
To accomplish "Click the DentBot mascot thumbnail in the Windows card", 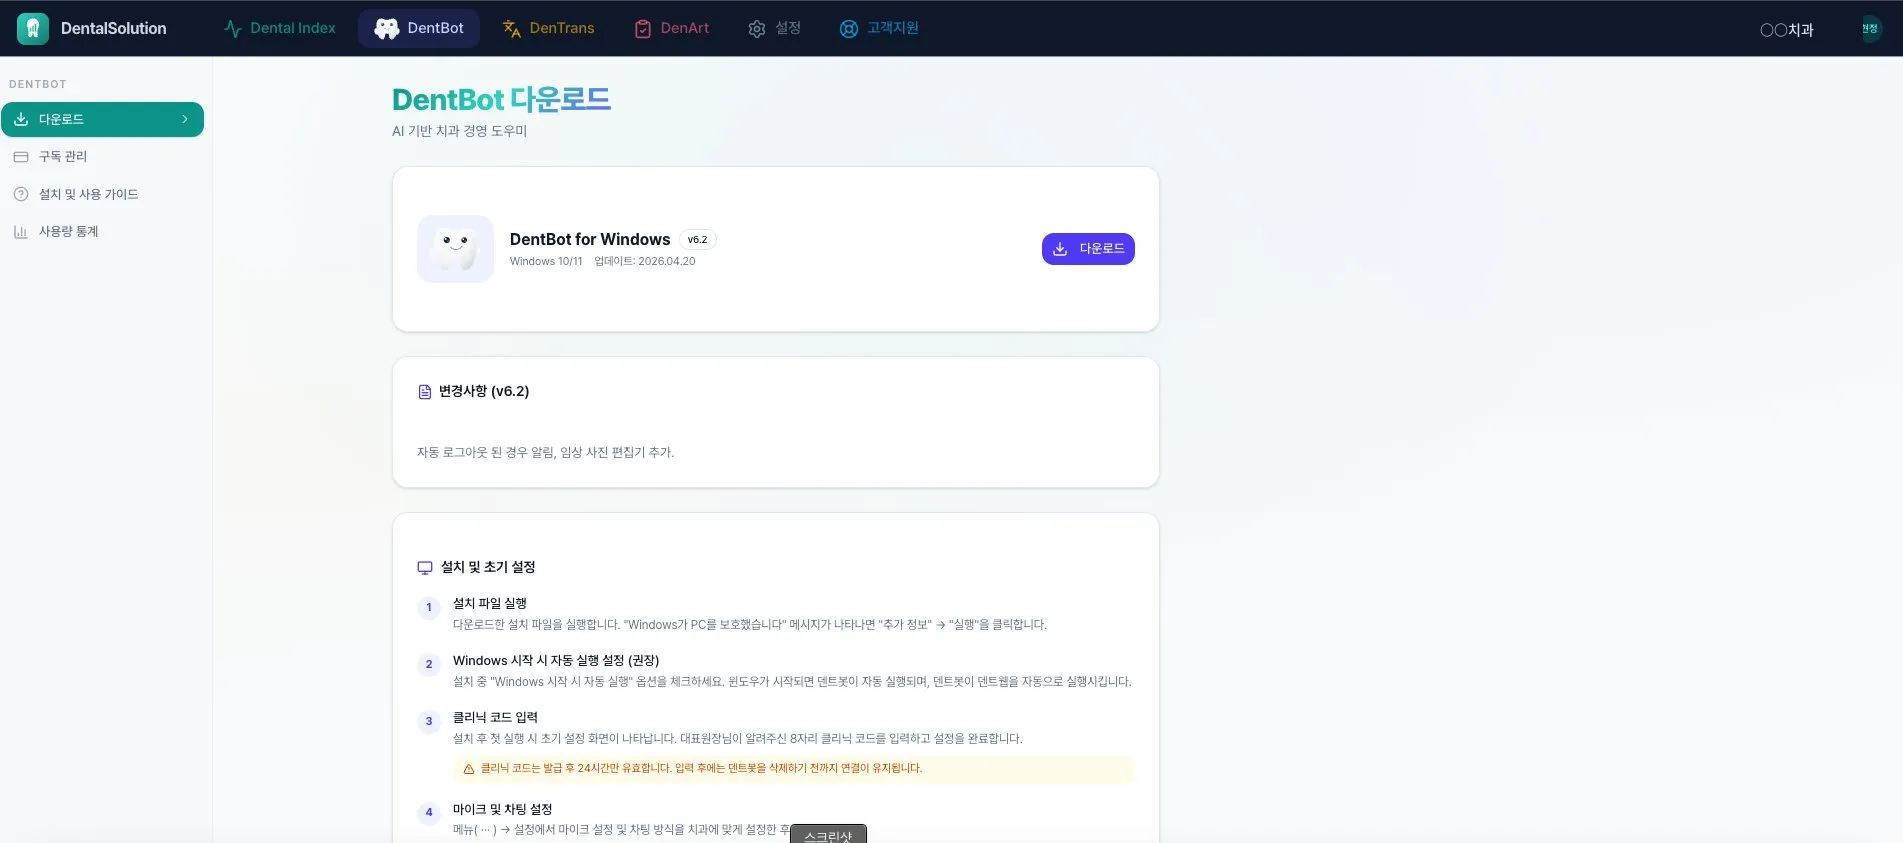I will (455, 249).
